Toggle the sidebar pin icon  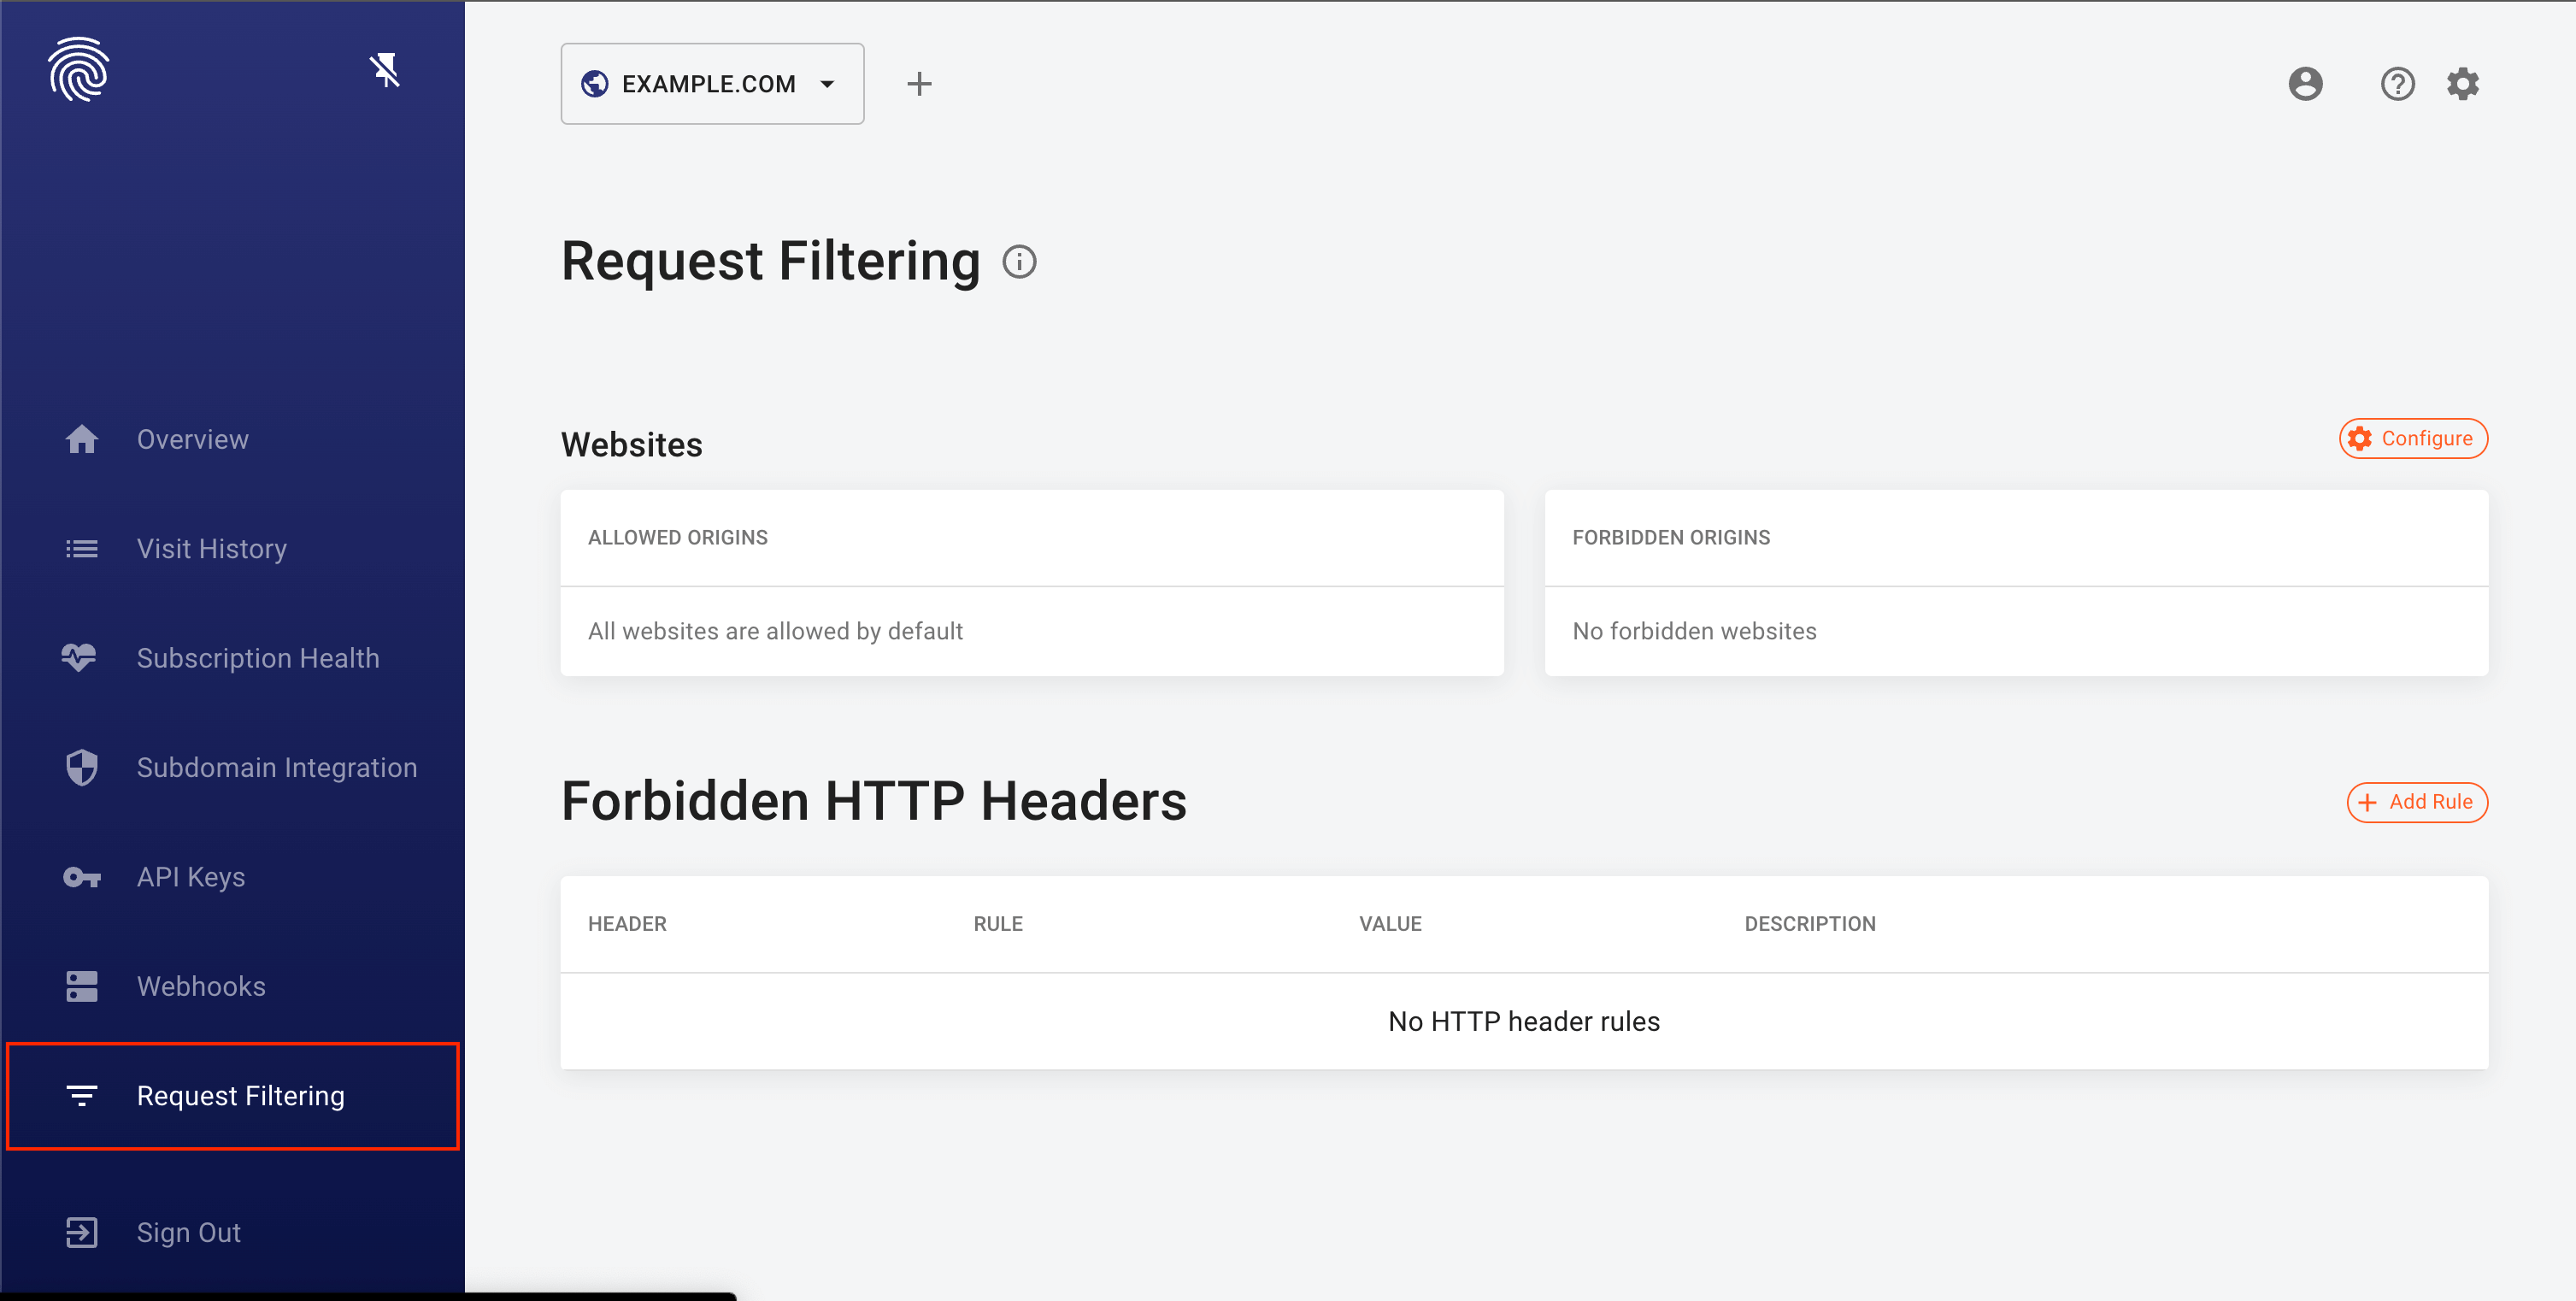pyautogui.click(x=385, y=70)
